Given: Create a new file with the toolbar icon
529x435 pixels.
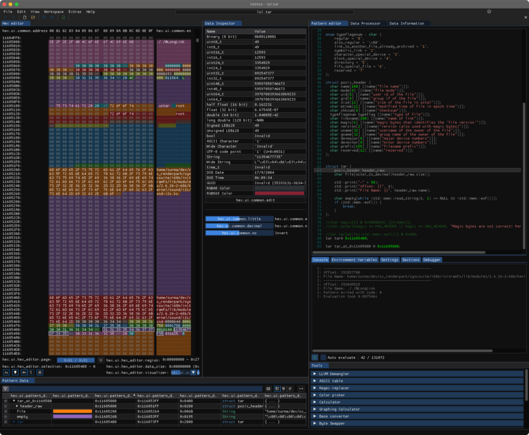Looking at the screenshot, I should click(25, 17).
